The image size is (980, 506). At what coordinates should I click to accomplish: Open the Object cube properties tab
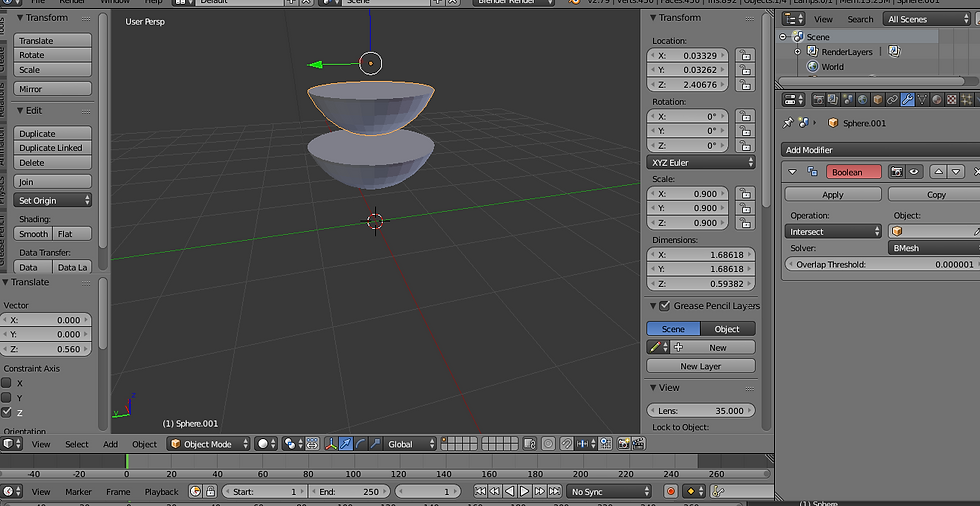(878, 99)
